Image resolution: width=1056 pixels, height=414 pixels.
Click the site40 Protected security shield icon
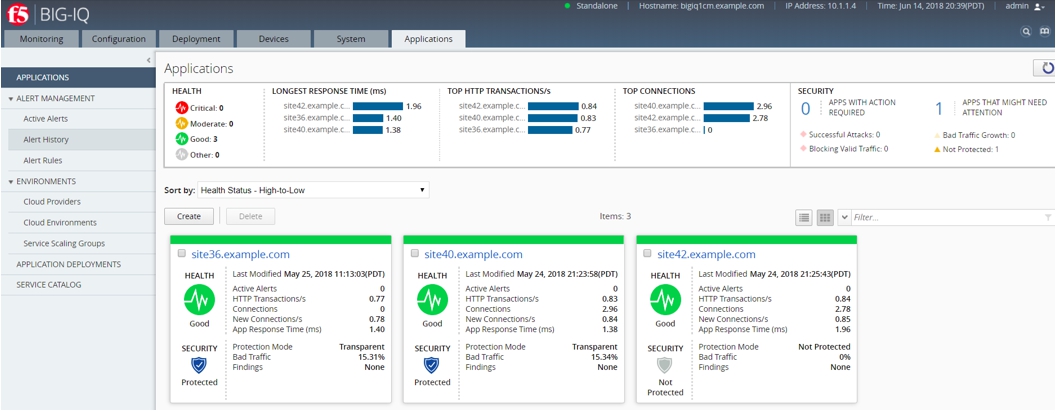[x=432, y=366]
